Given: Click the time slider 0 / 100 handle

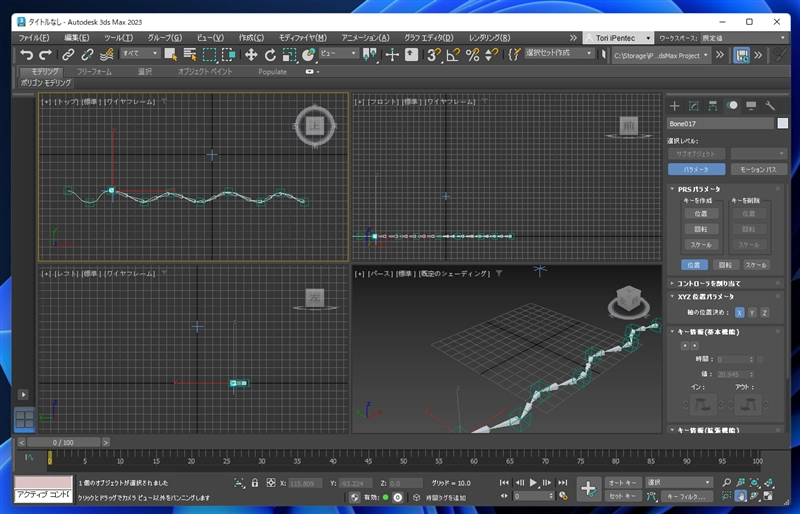Looking at the screenshot, I should click(x=63, y=443).
